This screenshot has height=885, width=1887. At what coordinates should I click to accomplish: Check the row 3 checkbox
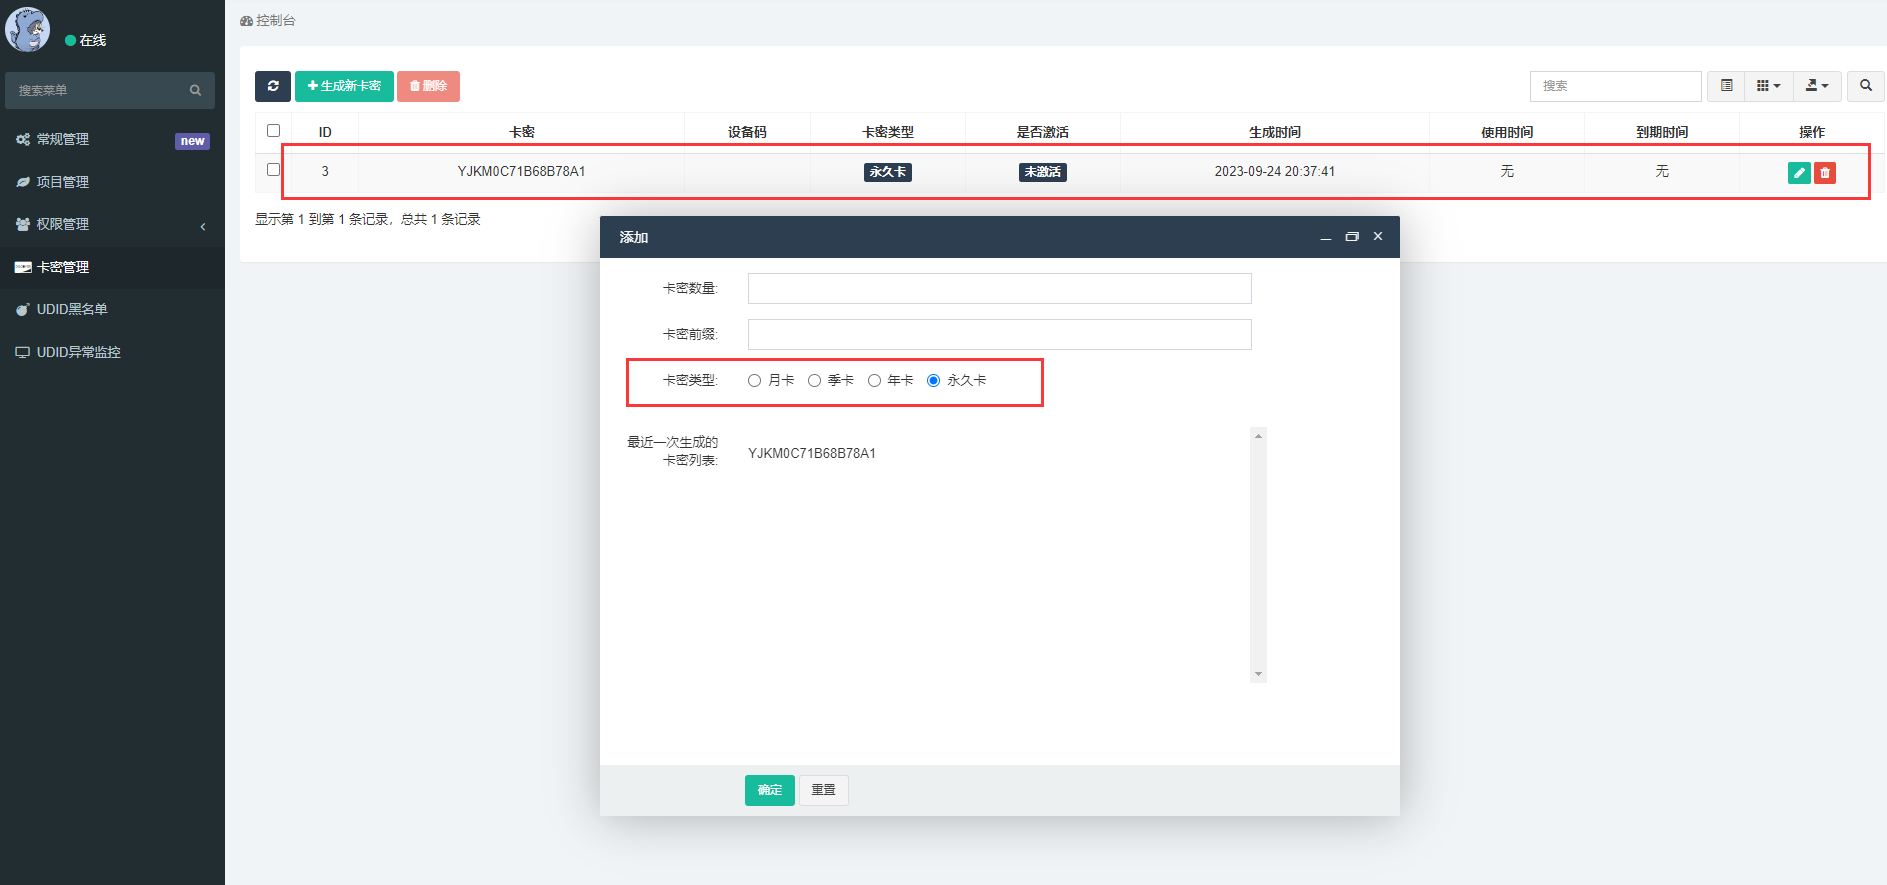(273, 170)
